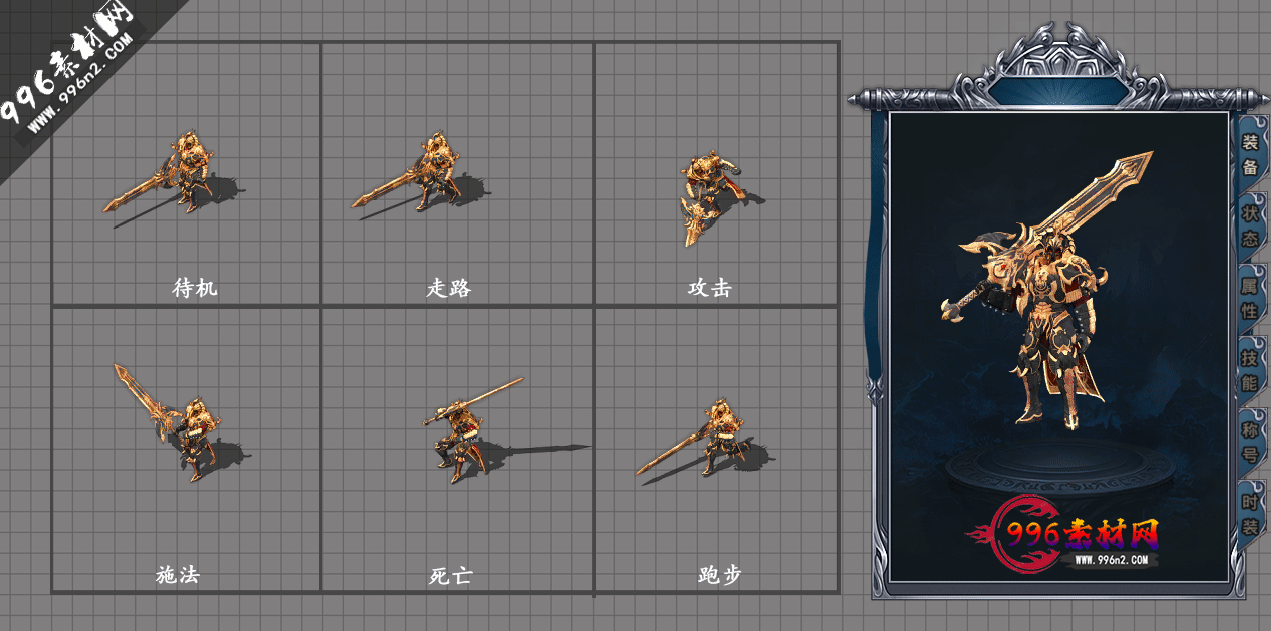Click the 跑步 label
This screenshot has width=1271, height=631.
720,575
